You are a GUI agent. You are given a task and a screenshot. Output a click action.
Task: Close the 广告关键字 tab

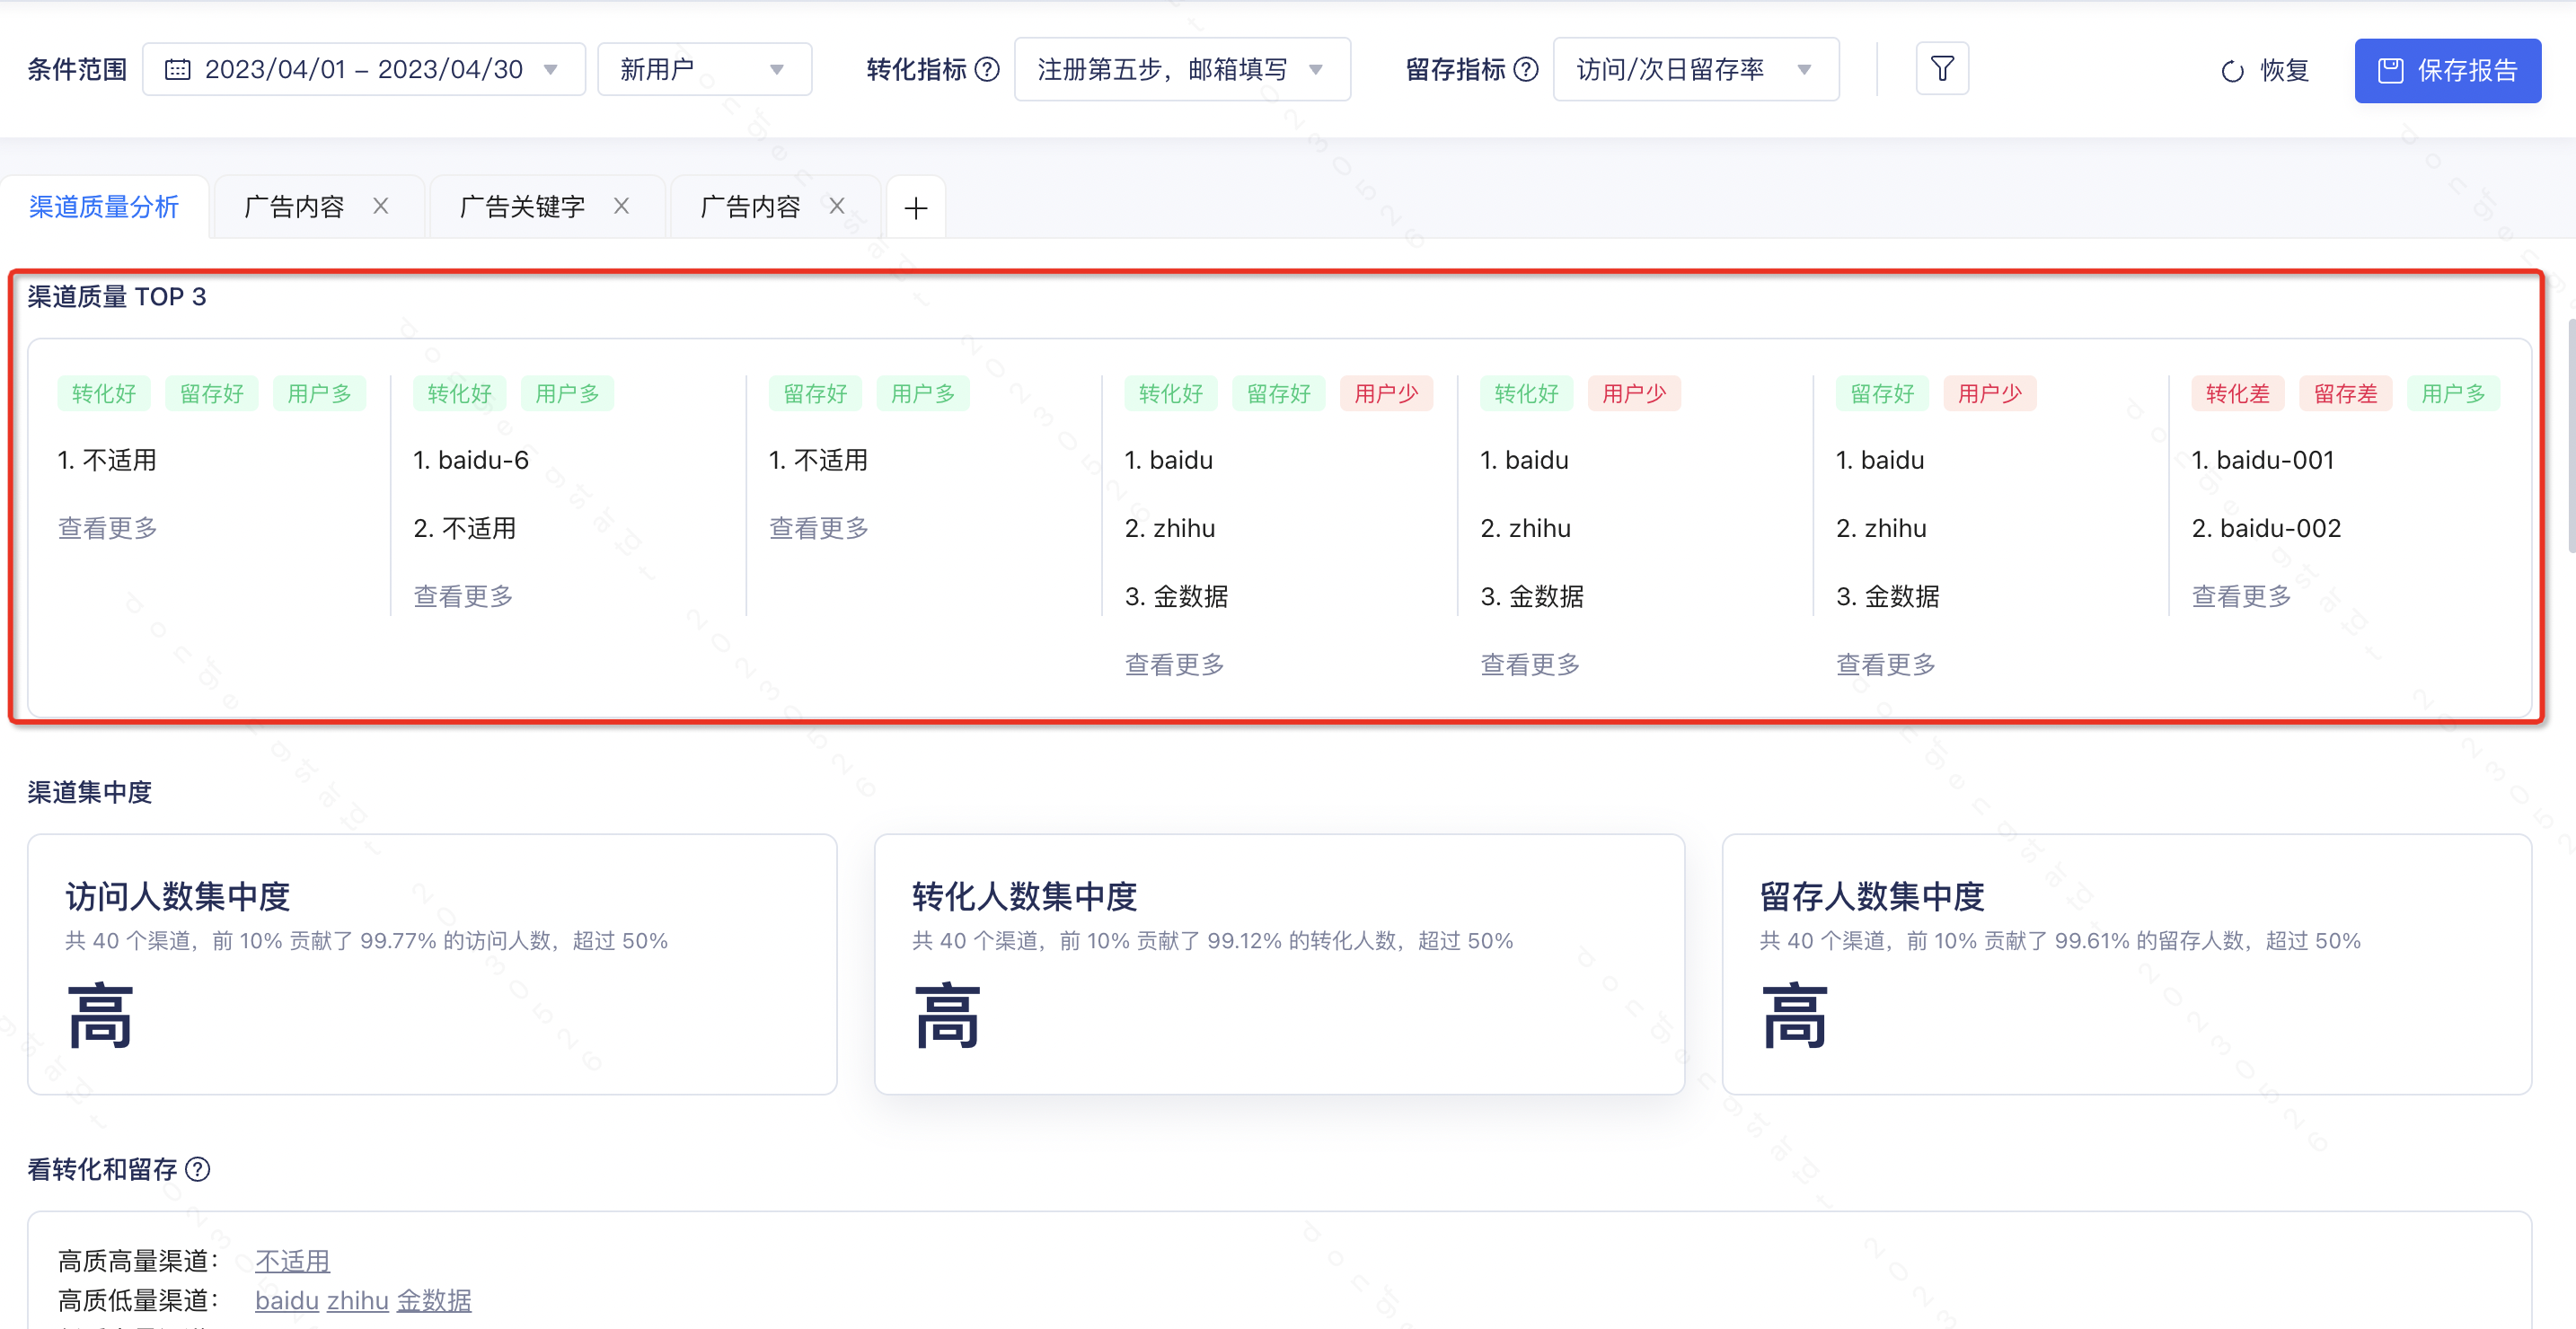[621, 206]
